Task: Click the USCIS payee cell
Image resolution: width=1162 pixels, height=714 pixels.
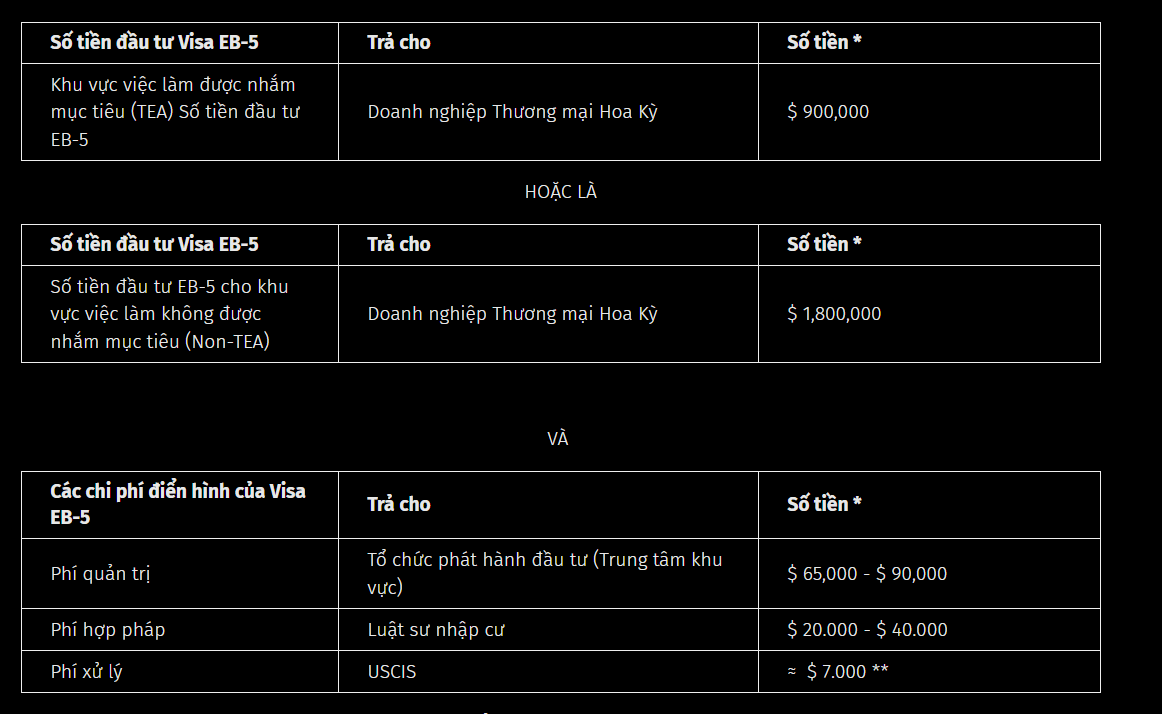Action: click(392, 672)
